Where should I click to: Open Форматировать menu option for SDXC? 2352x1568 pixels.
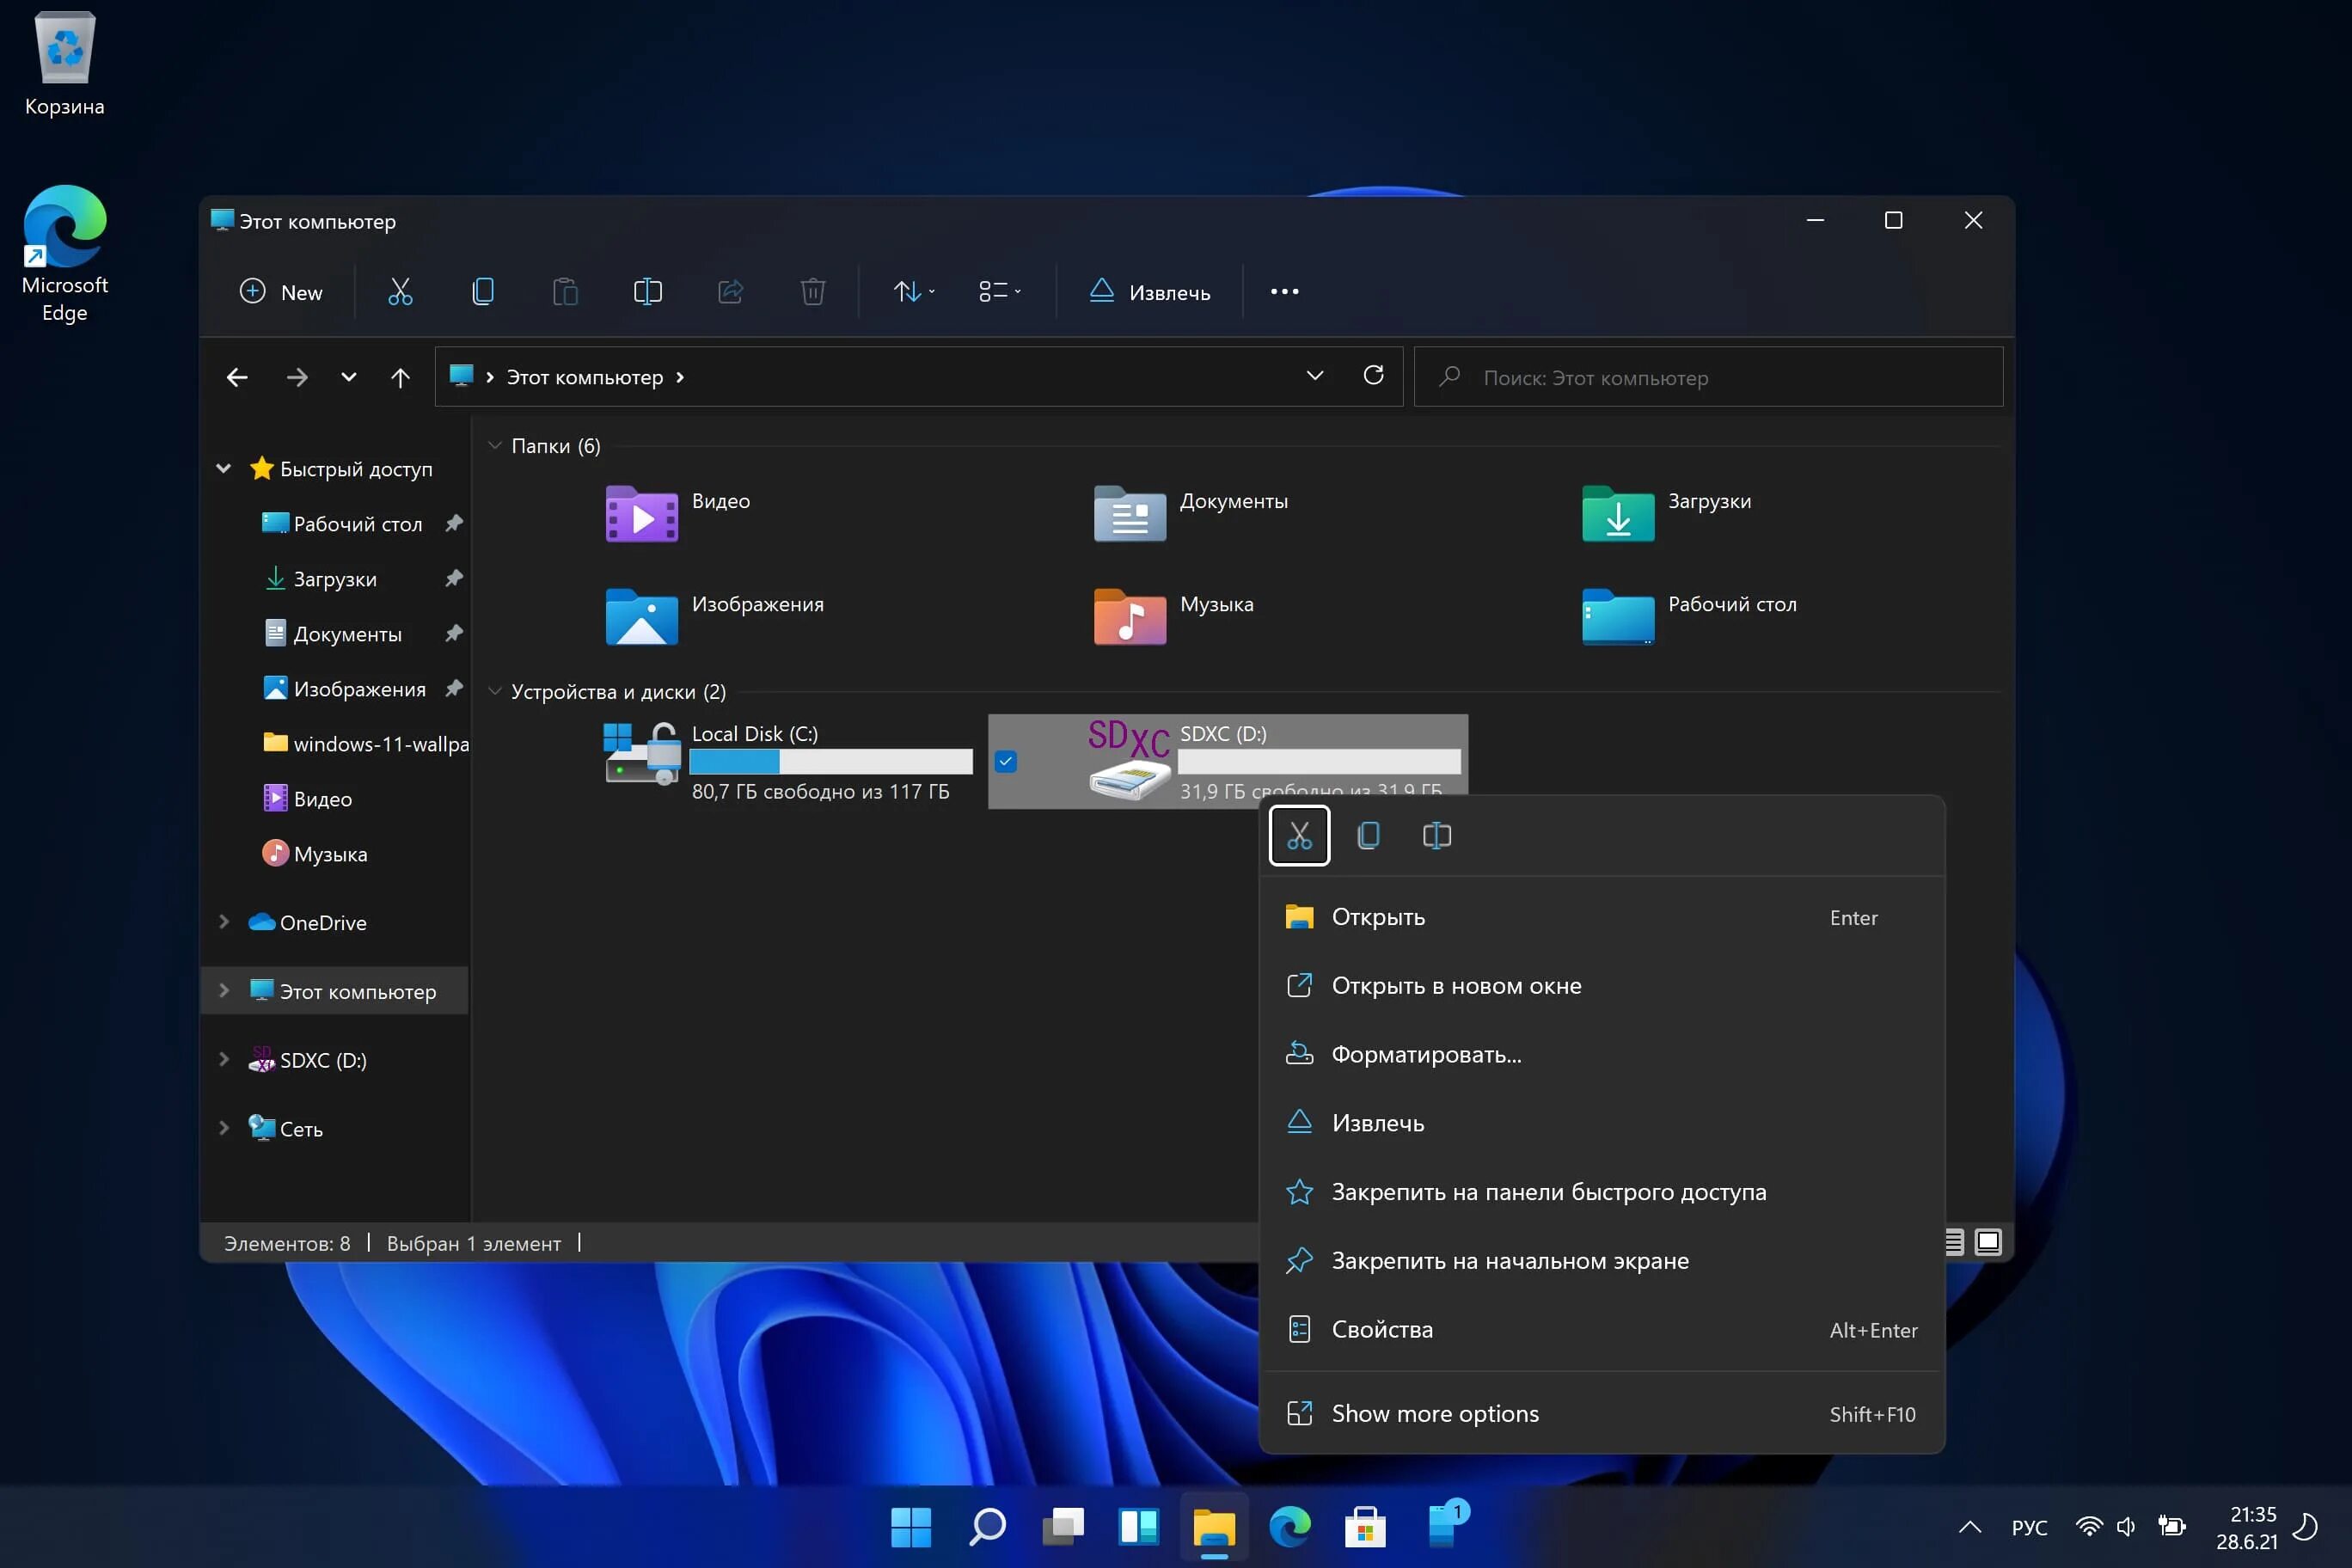[1424, 1051]
